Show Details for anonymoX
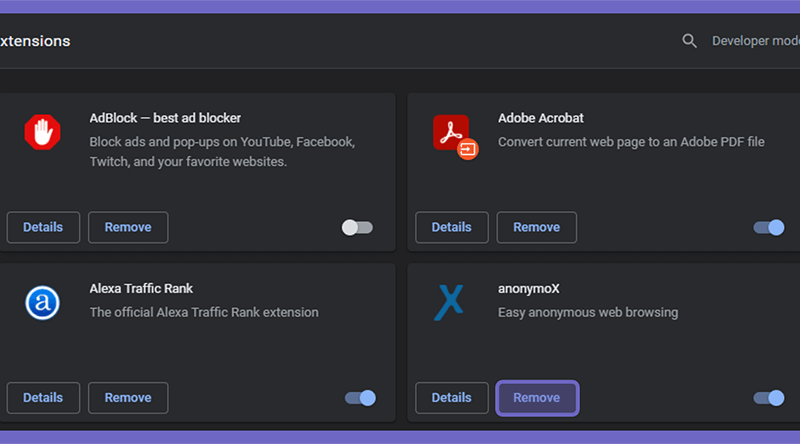The width and height of the screenshot is (800, 444). (452, 398)
